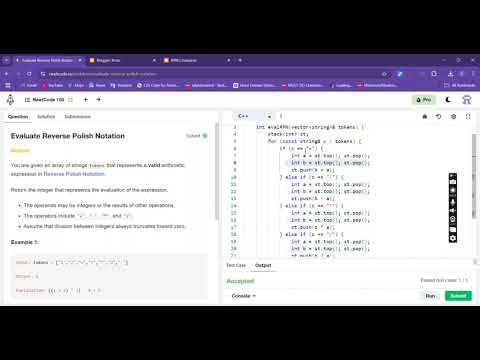480x360 pixels.
Task: Expand the Console dropdown
Action: coord(244,296)
